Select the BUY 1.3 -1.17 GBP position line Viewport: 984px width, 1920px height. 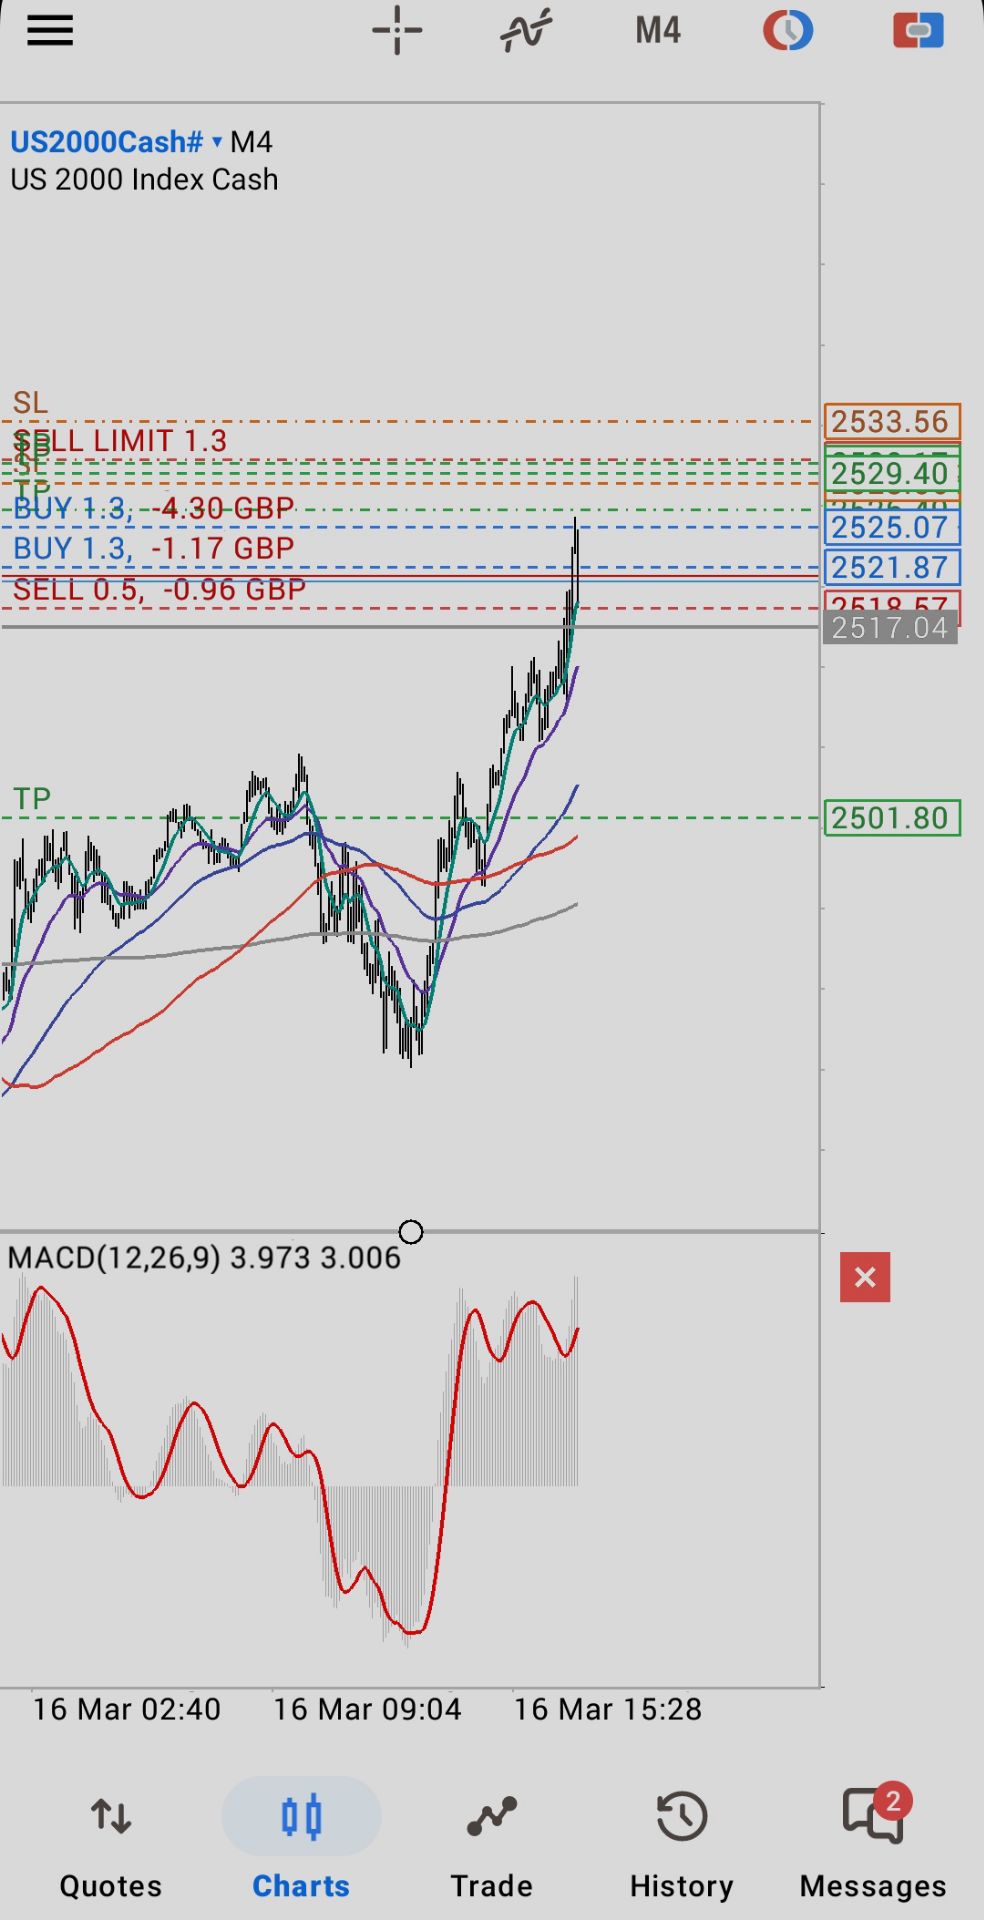coord(153,549)
